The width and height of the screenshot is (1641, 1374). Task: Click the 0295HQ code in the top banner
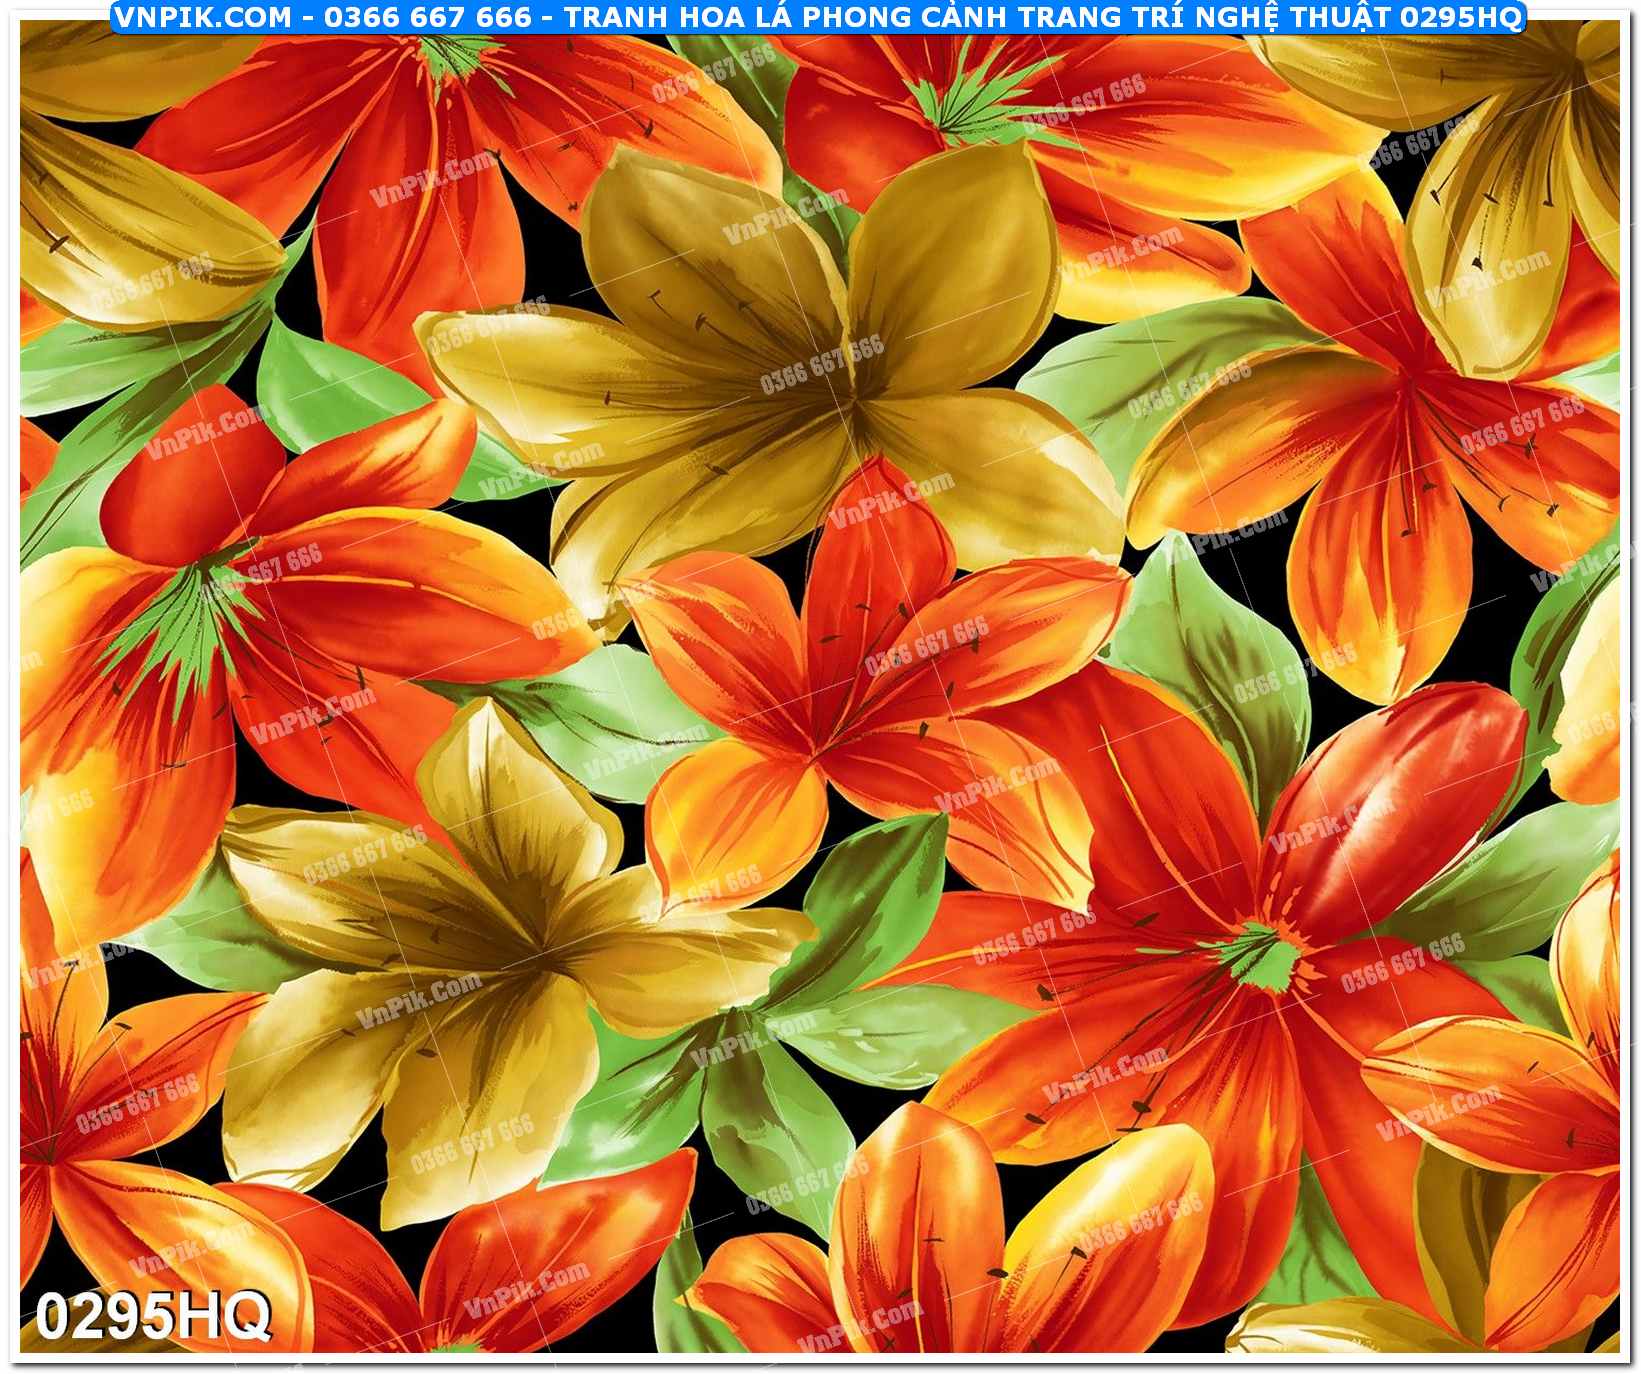[1460, 16]
